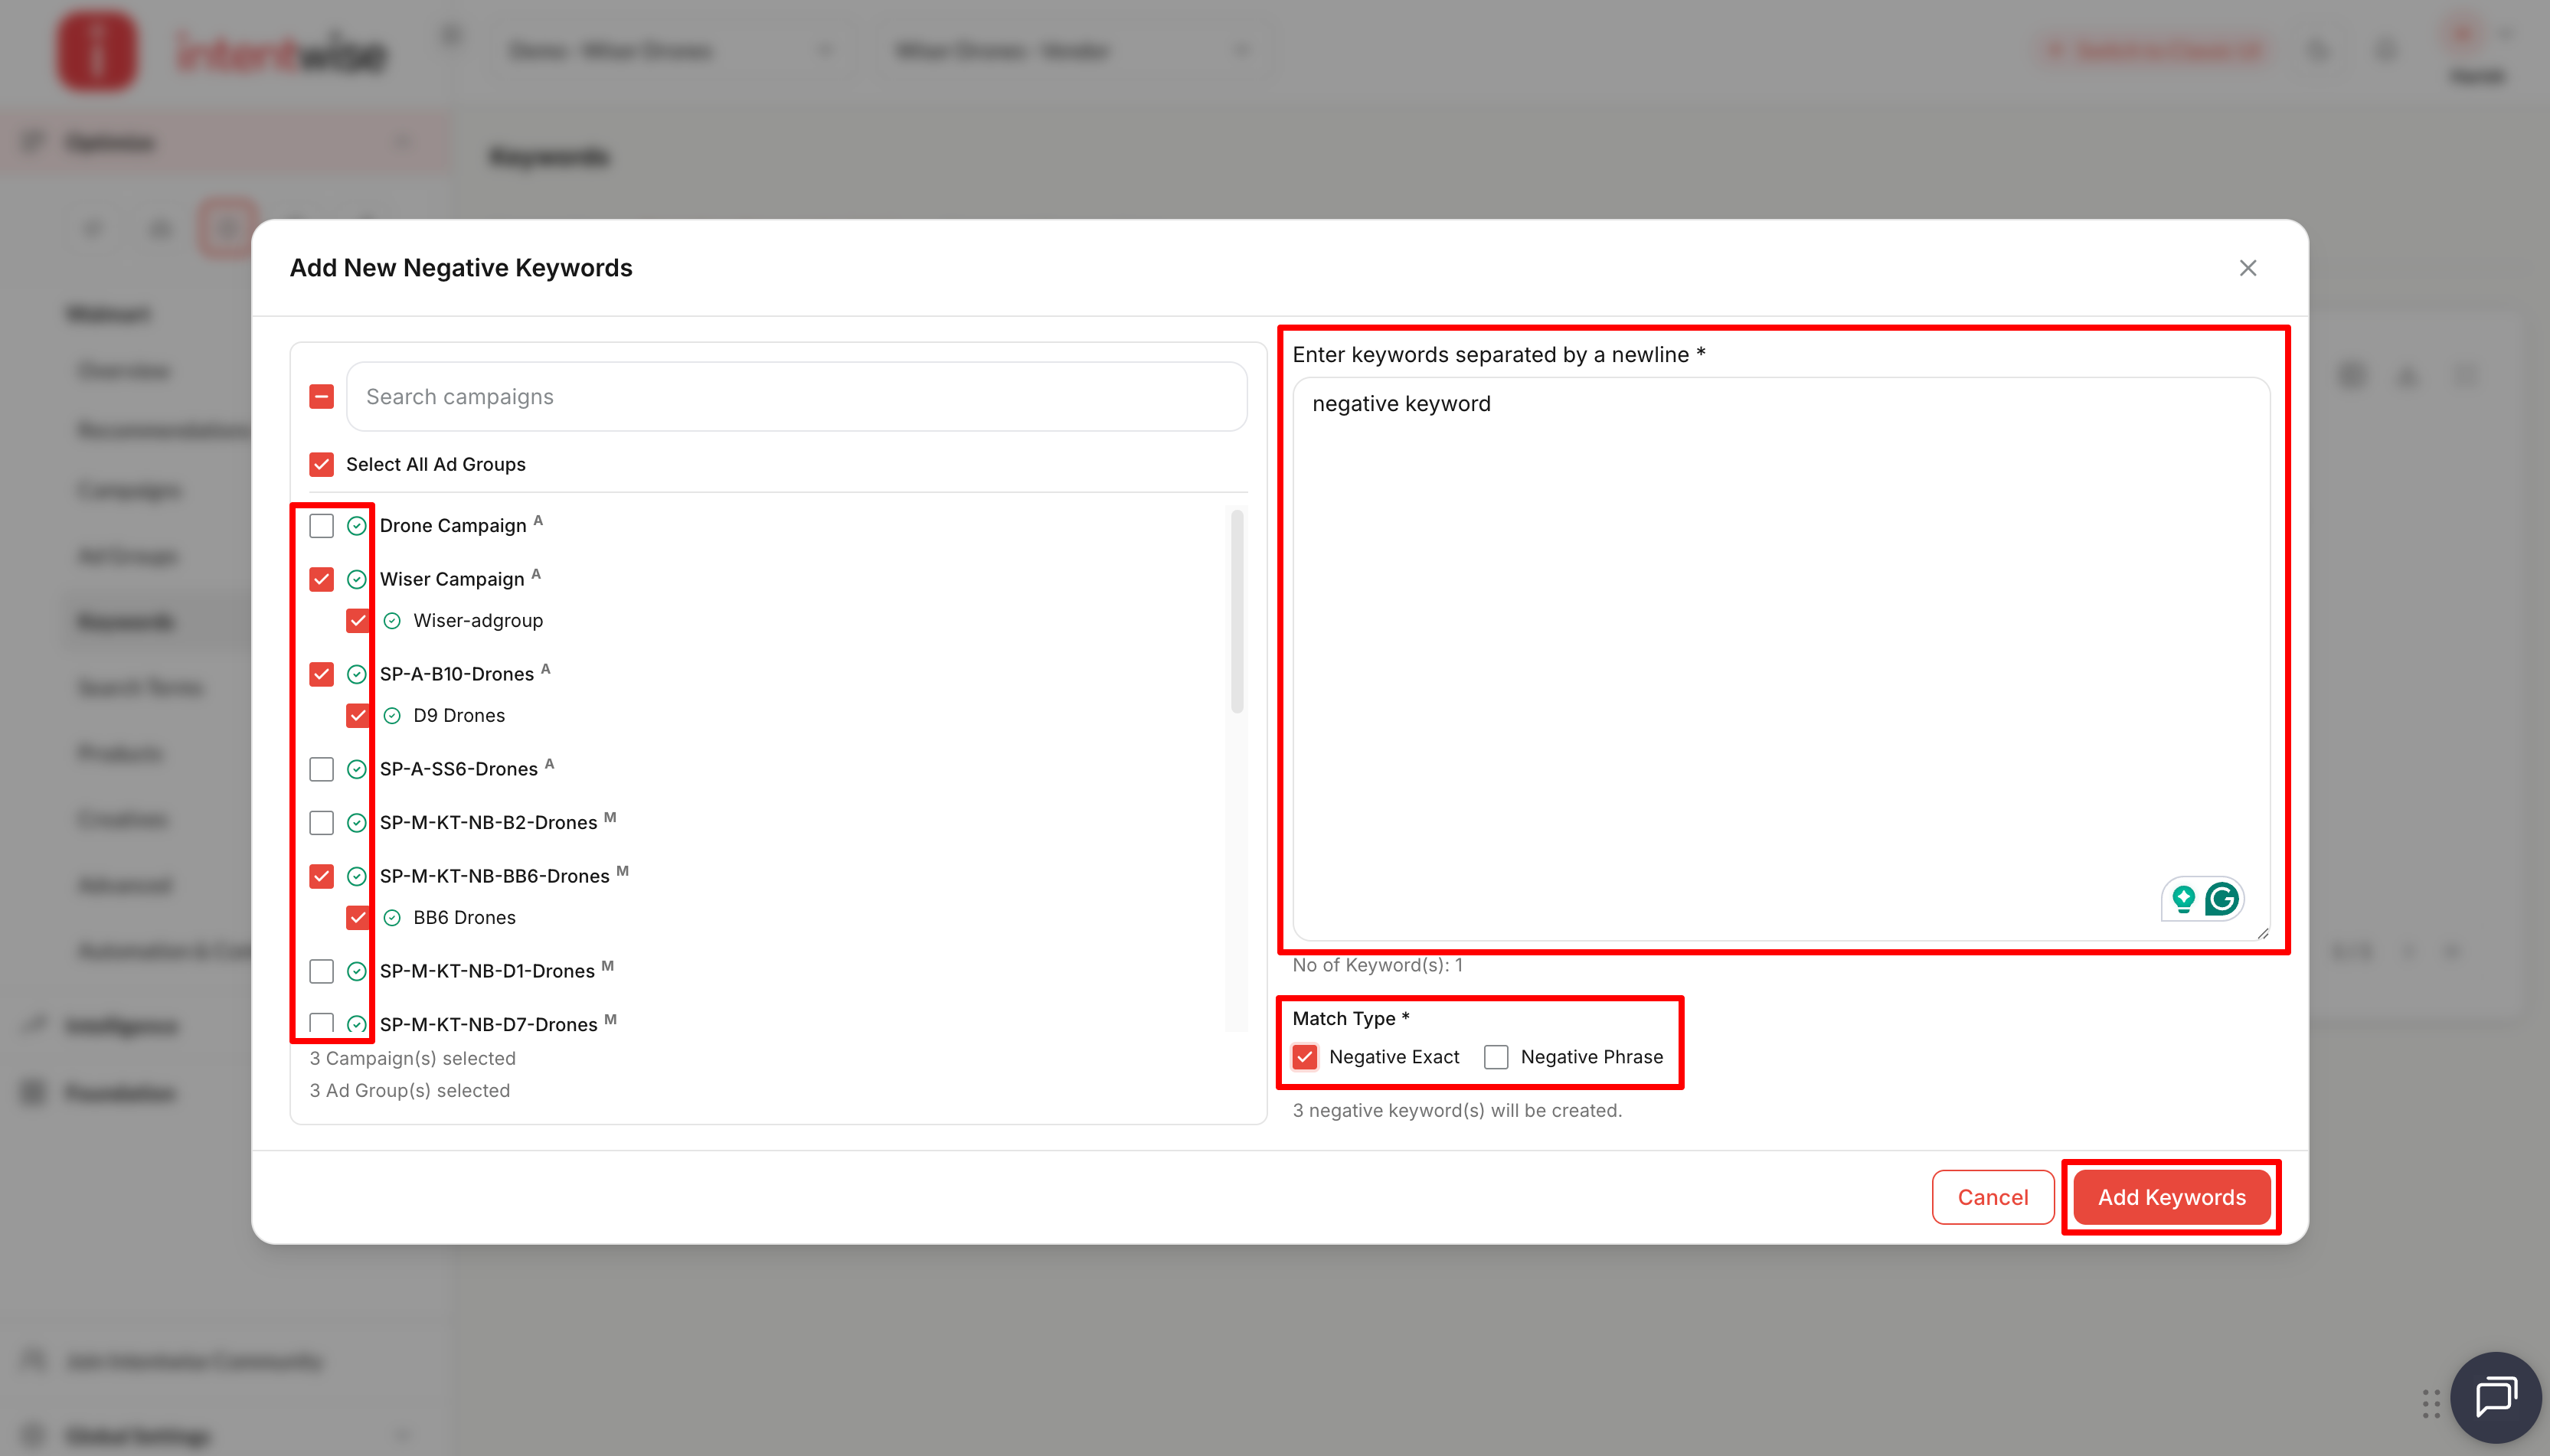The height and width of the screenshot is (1456, 2550).
Task: Click the 'Add New Negative Keywords' title
Action: pyautogui.click(x=461, y=268)
